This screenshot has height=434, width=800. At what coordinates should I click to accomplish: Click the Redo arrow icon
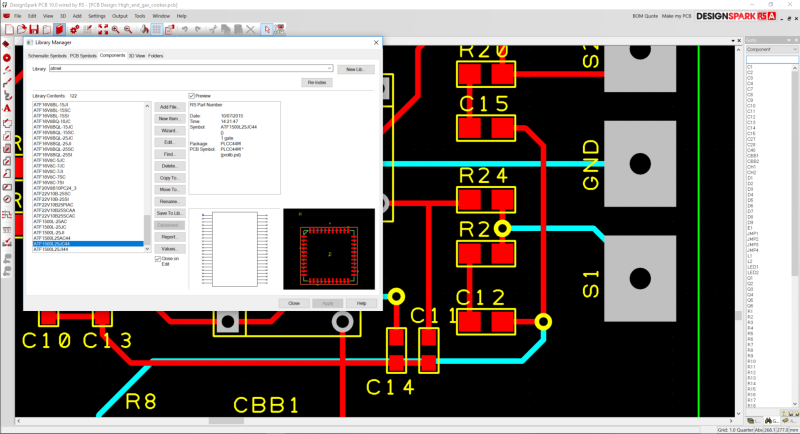[x=197, y=30]
